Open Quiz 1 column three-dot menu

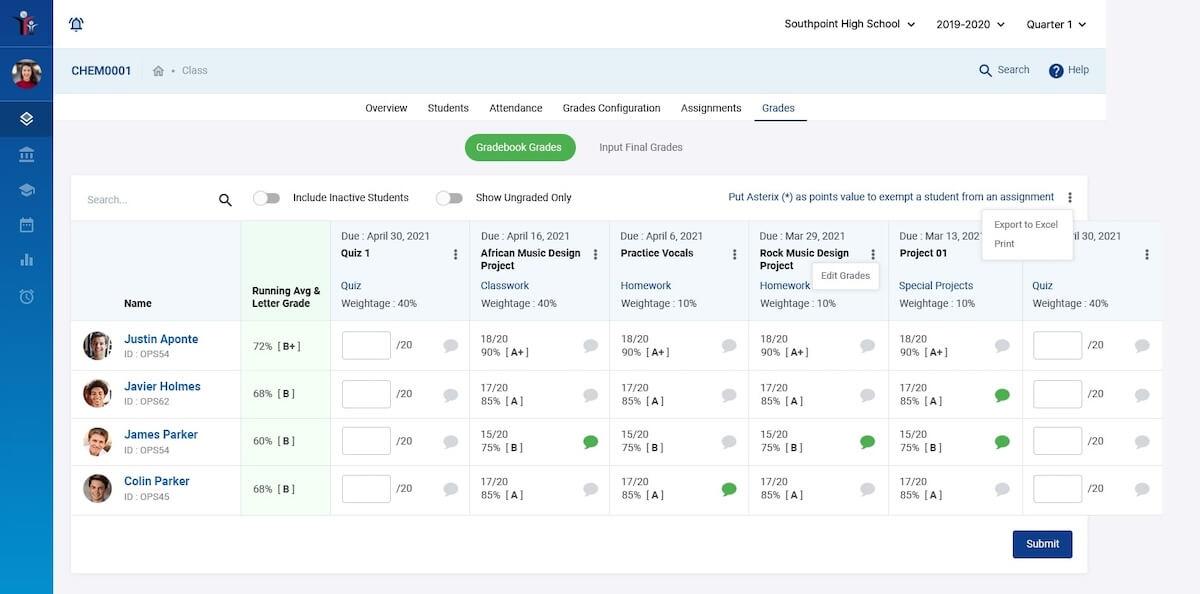coord(455,255)
